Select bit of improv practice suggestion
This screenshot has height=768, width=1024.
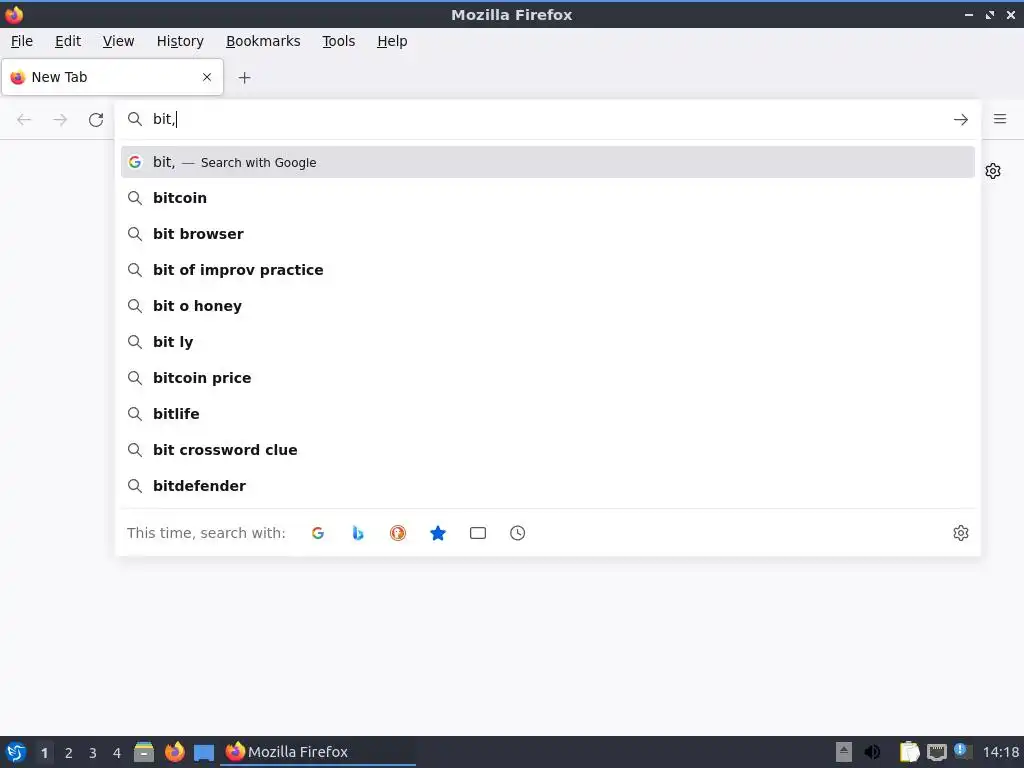click(x=547, y=270)
